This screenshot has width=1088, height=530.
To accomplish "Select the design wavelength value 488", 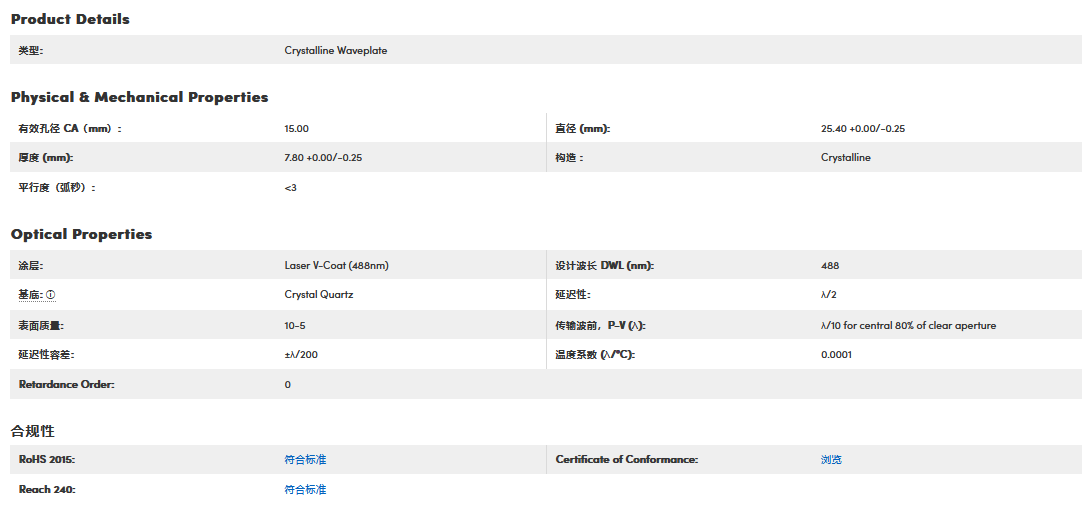I will tap(830, 266).
